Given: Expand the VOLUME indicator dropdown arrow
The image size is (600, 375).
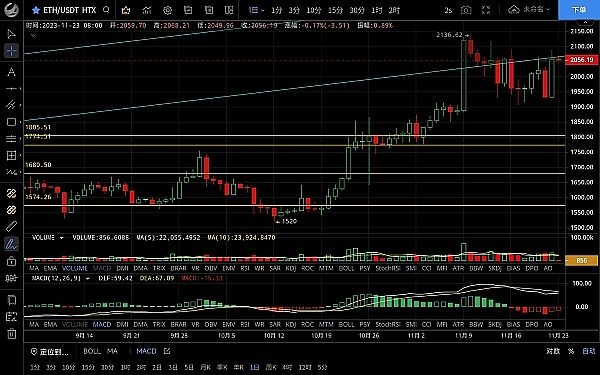Looking at the screenshot, I should click(61, 238).
